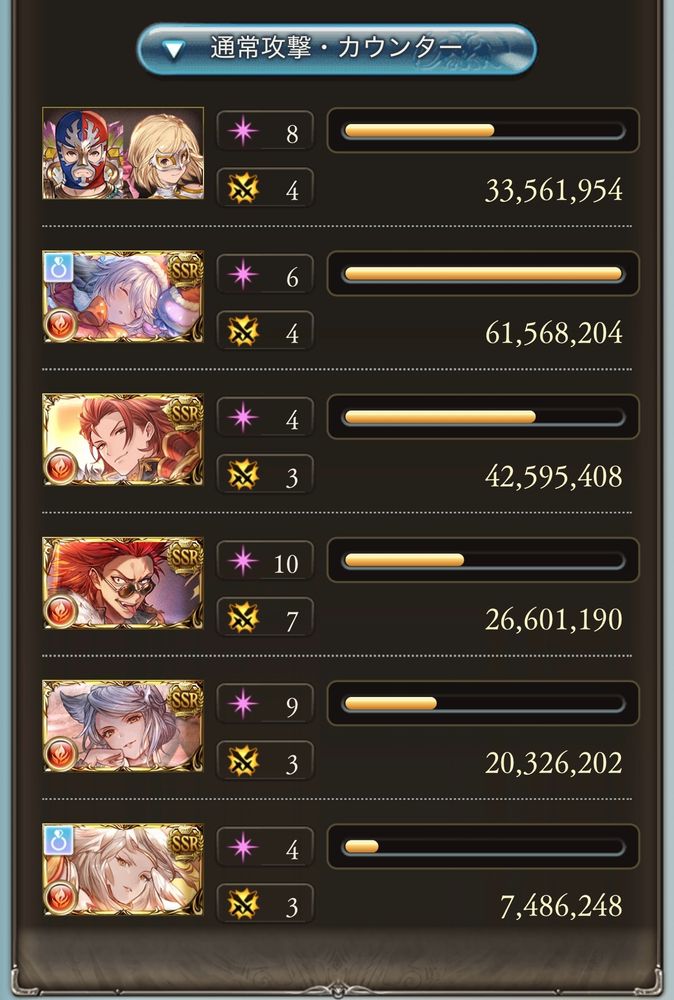Click the ring icon on the sleeping character
Image resolution: width=674 pixels, height=1000 pixels.
click(58, 267)
